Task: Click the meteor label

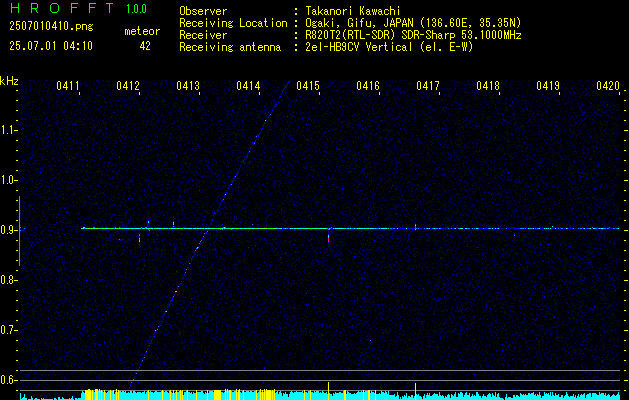Action: (x=142, y=31)
